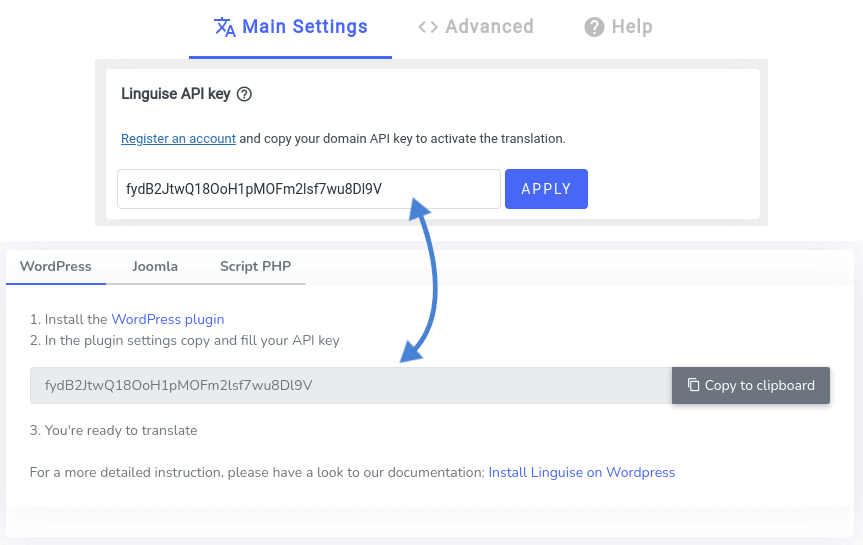This screenshot has width=863, height=545.
Task: Select the Script PHP tab
Action: [x=255, y=266]
